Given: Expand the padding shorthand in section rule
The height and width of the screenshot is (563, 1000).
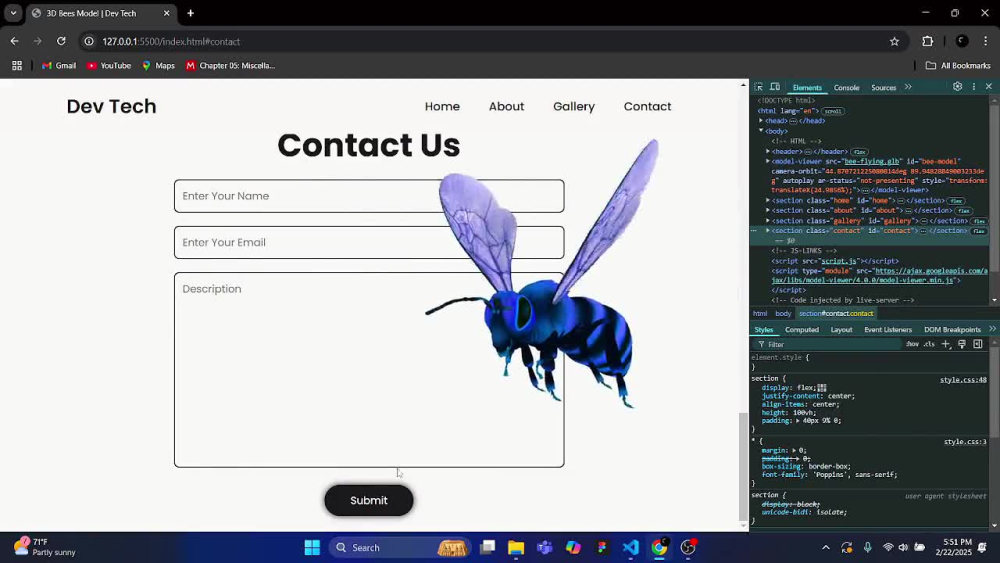Looking at the screenshot, I should click(x=797, y=421).
